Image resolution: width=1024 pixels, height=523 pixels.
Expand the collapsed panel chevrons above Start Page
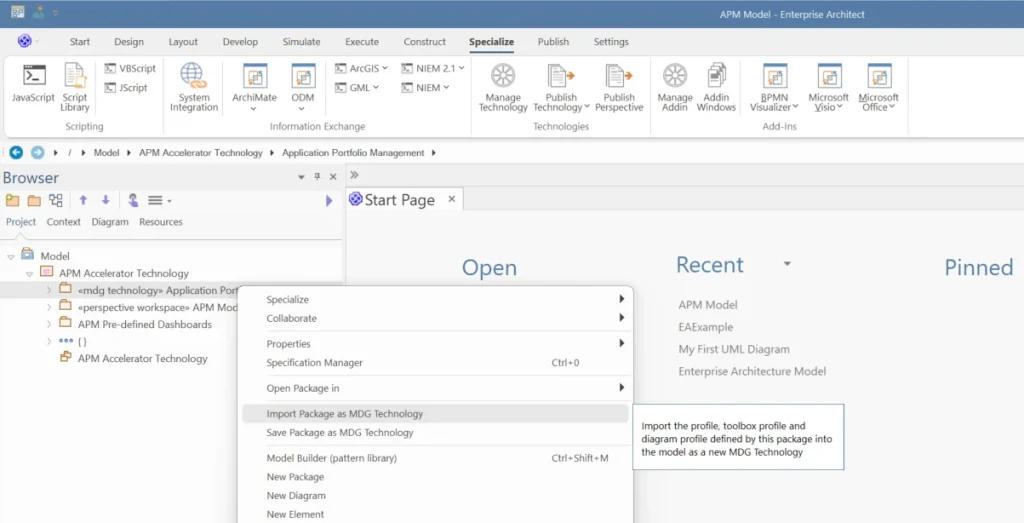click(355, 175)
